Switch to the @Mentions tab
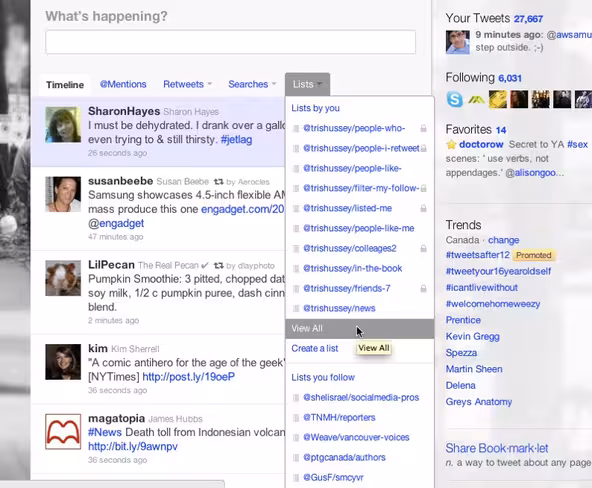Screen dimensions: 592x488 [123, 84]
